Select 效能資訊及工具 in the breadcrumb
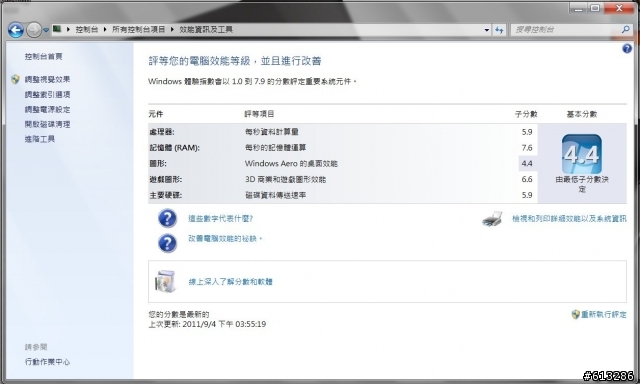 206,29
